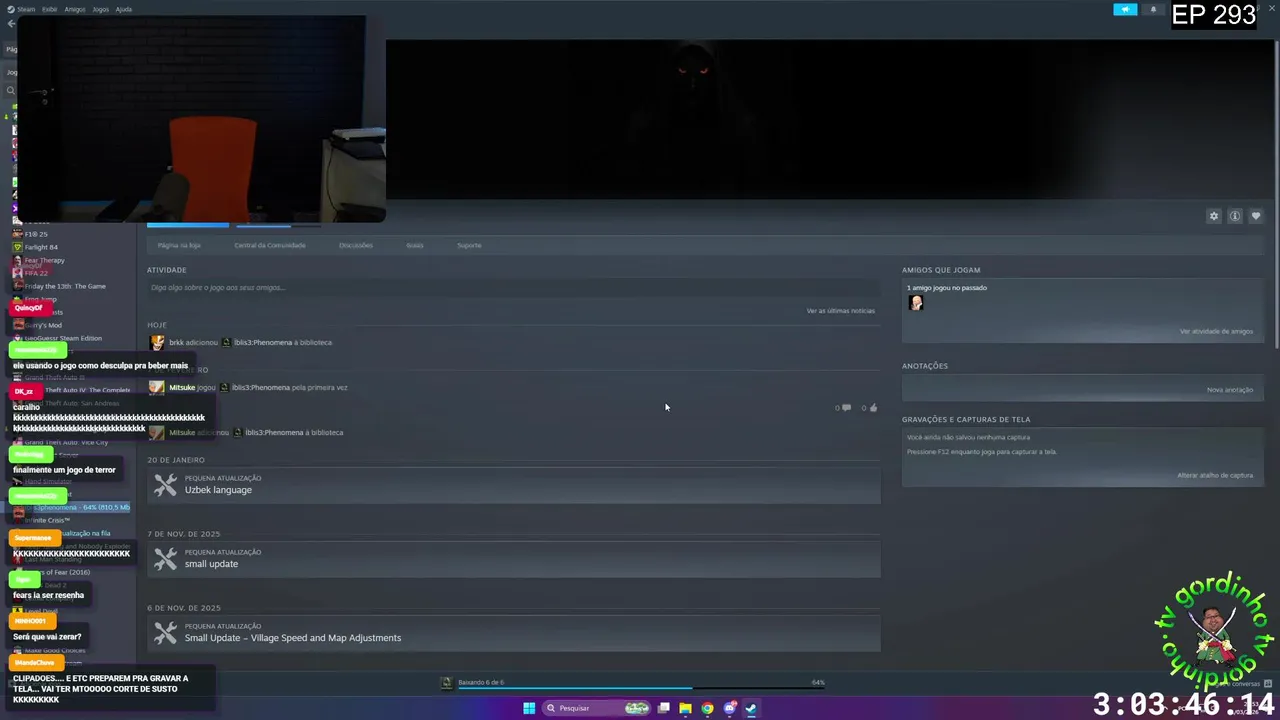Image resolution: width=1280 pixels, height=720 pixels.
Task: Open Ver atividade de amigos link
Action: coord(1216,331)
